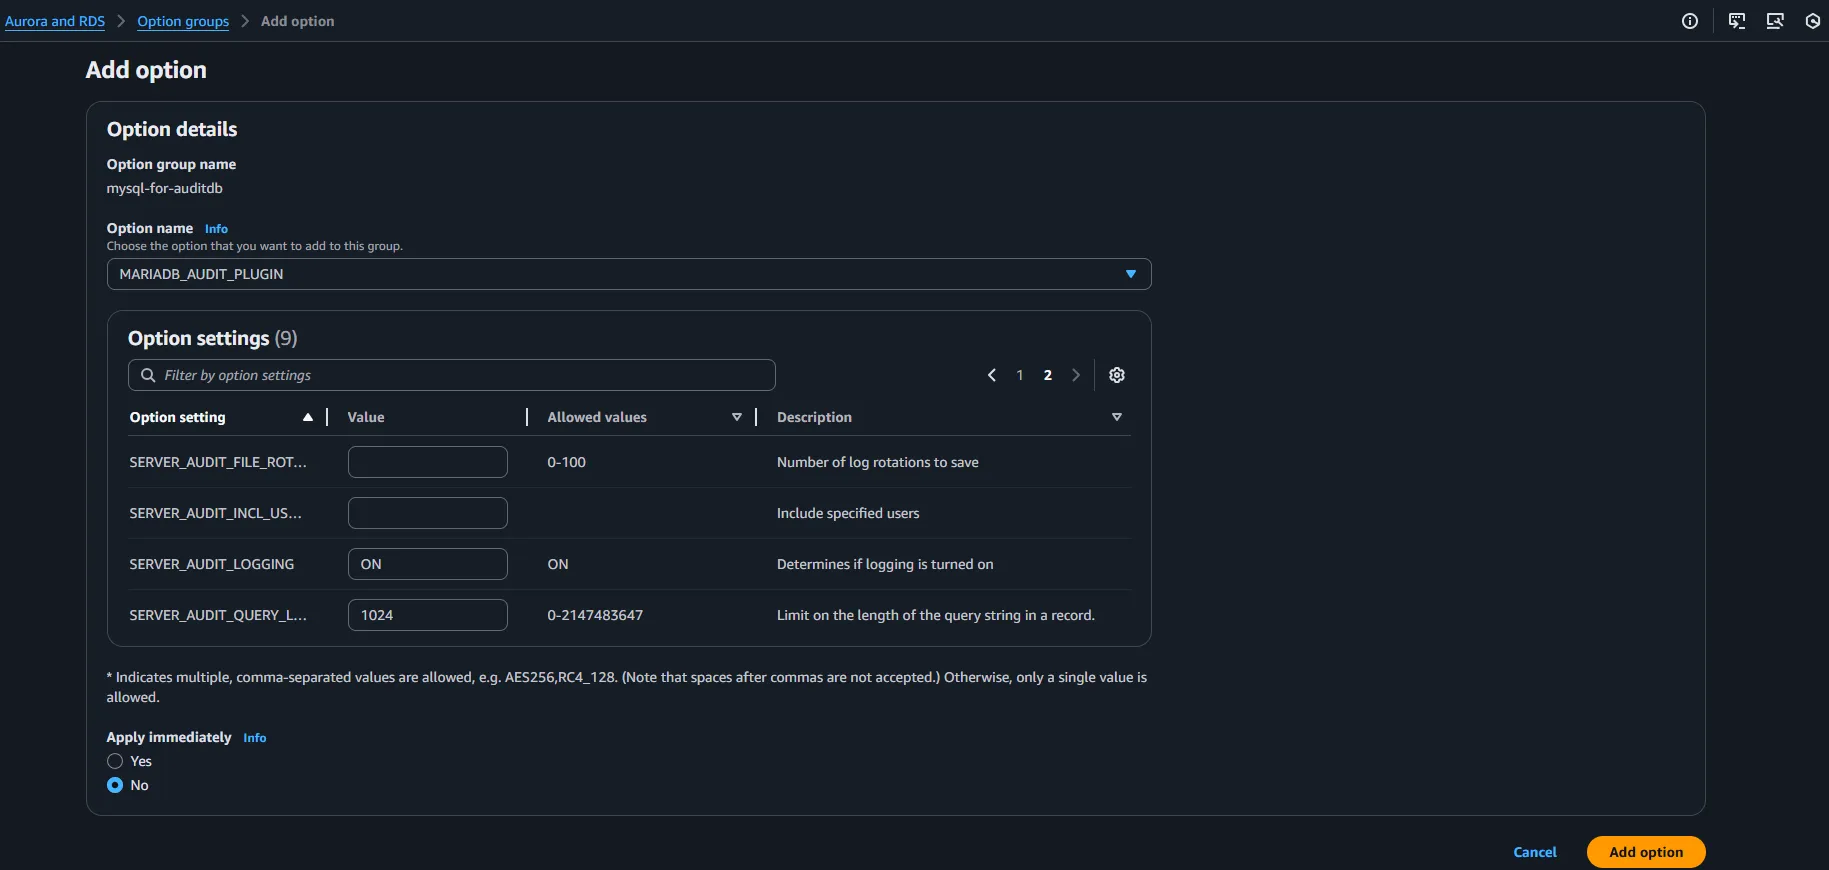Launch CloudShell terminal icon in header
This screenshot has width=1829, height=870.
click(1737, 21)
